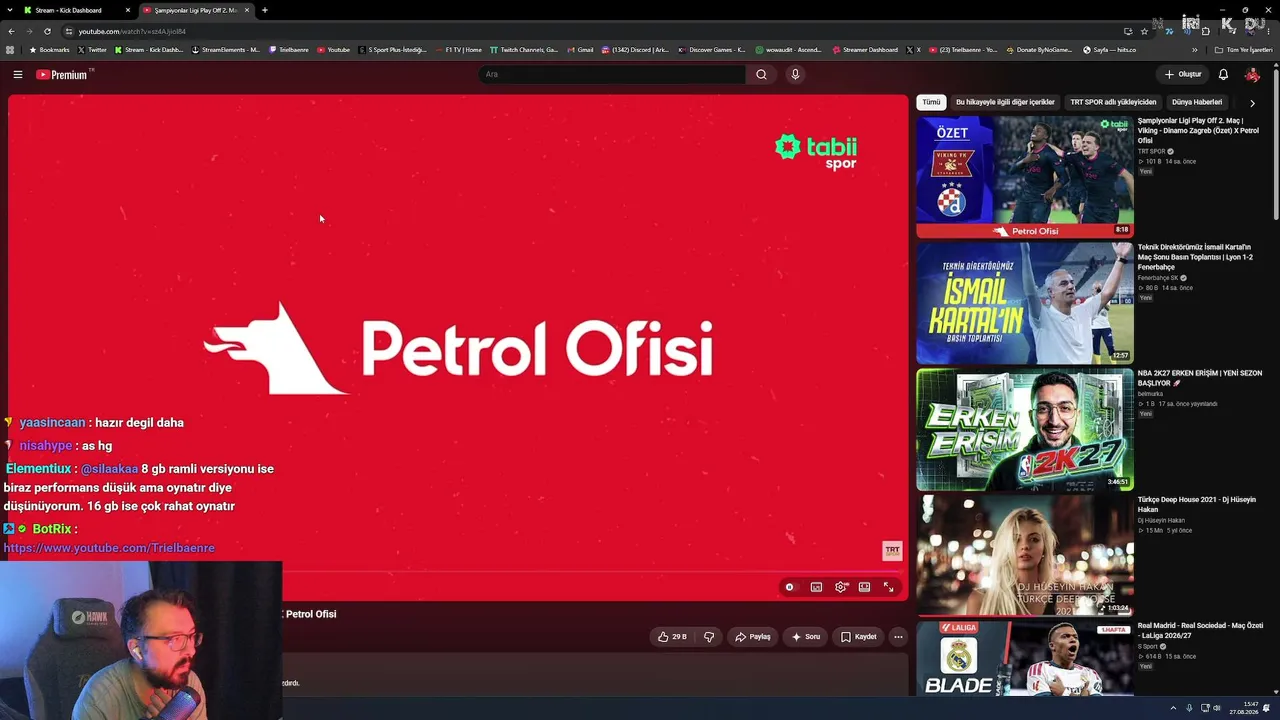Click the Kaydet save button

(859, 636)
